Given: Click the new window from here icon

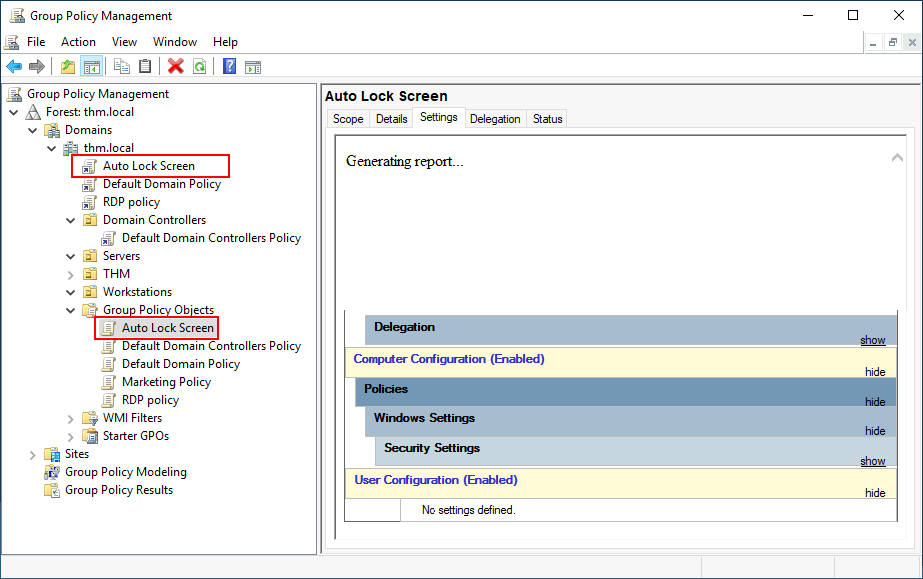Looking at the screenshot, I should tap(253, 66).
